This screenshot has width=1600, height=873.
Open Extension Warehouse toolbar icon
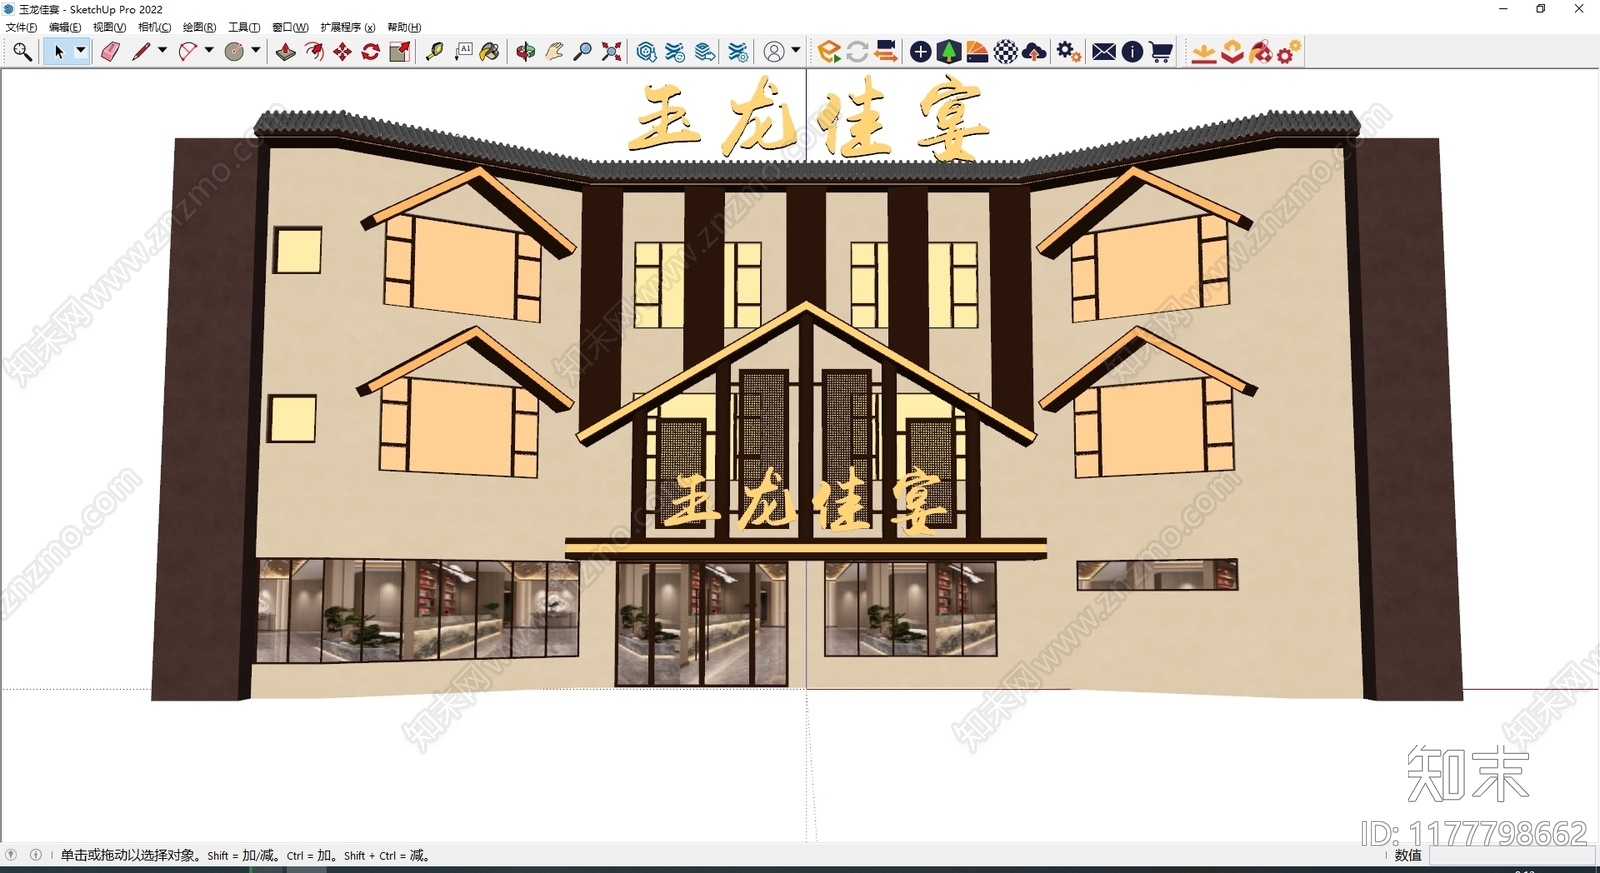click(x=676, y=52)
